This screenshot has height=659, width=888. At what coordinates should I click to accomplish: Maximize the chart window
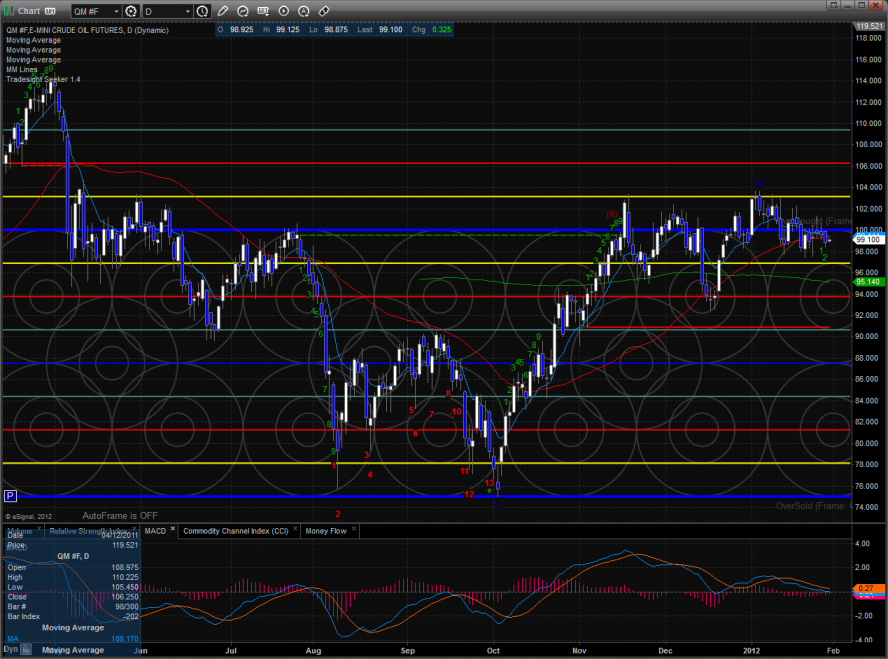[861, 5]
